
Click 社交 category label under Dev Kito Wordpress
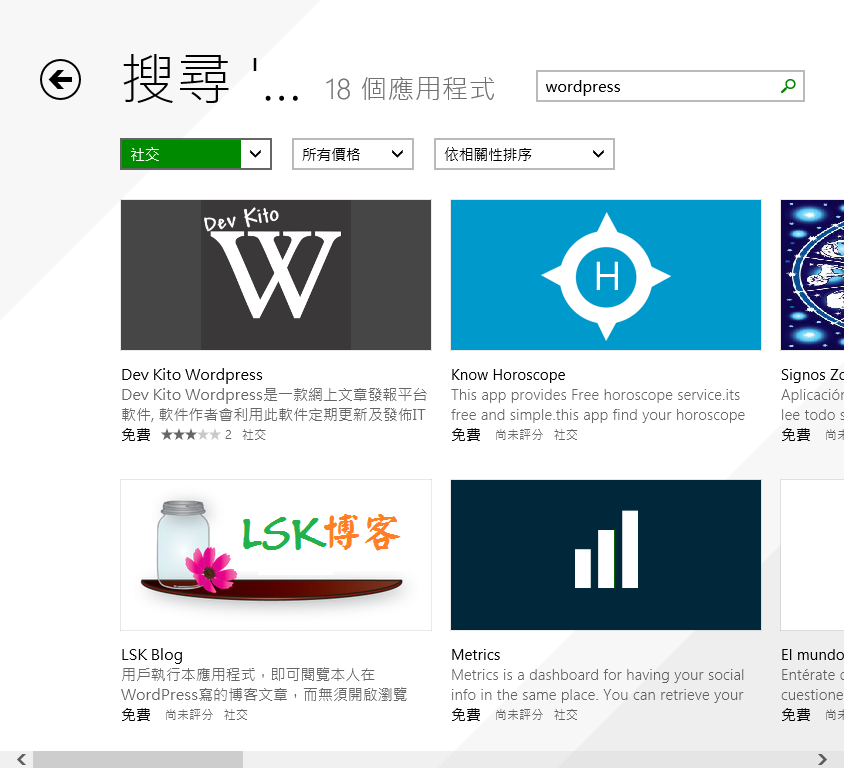[x=254, y=435]
